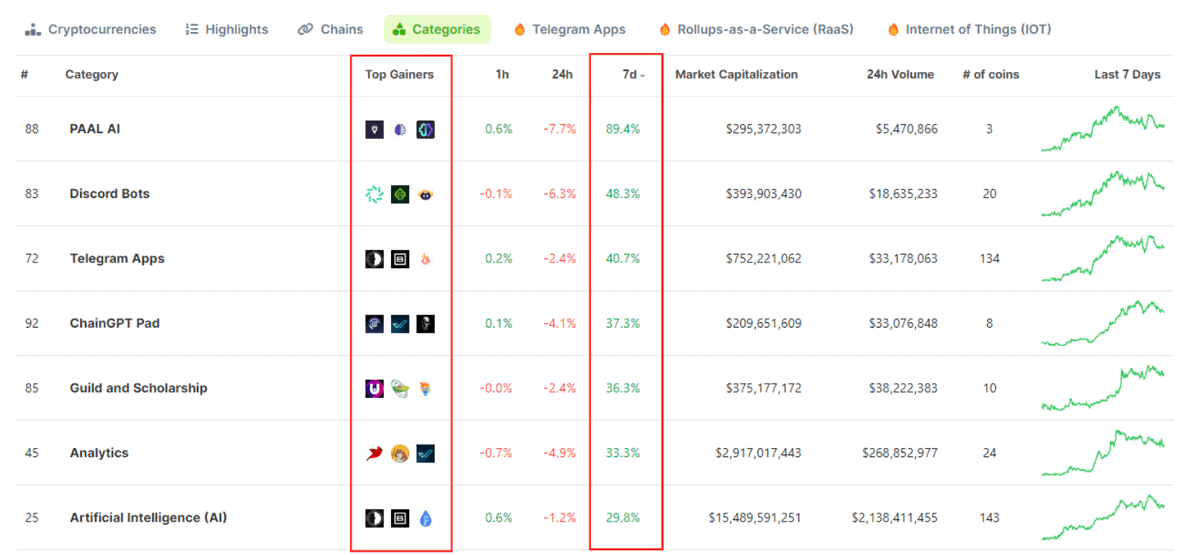Viewport: 1200px width, 555px height.
Task: Click the middle coin icon in PAAL AI row
Action: tap(400, 129)
